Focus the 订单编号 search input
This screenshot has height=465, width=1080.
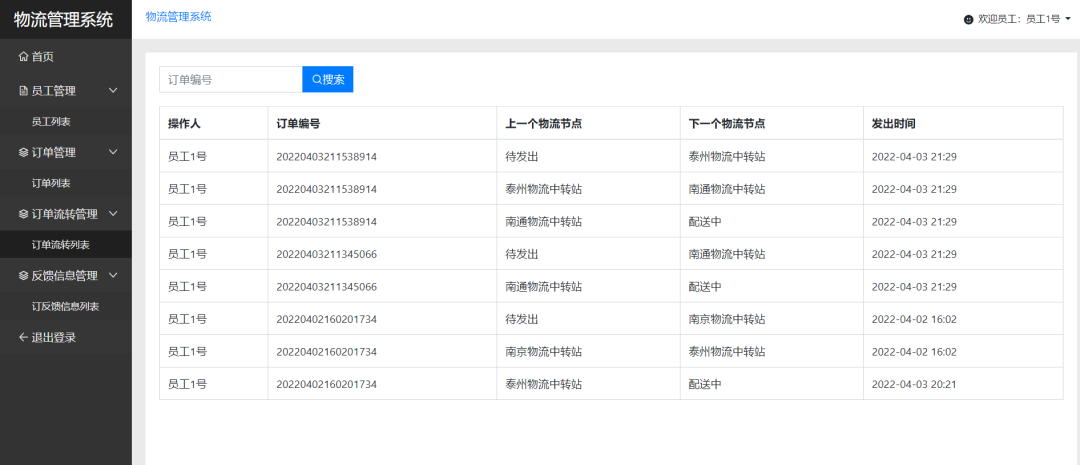click(231, 79)
